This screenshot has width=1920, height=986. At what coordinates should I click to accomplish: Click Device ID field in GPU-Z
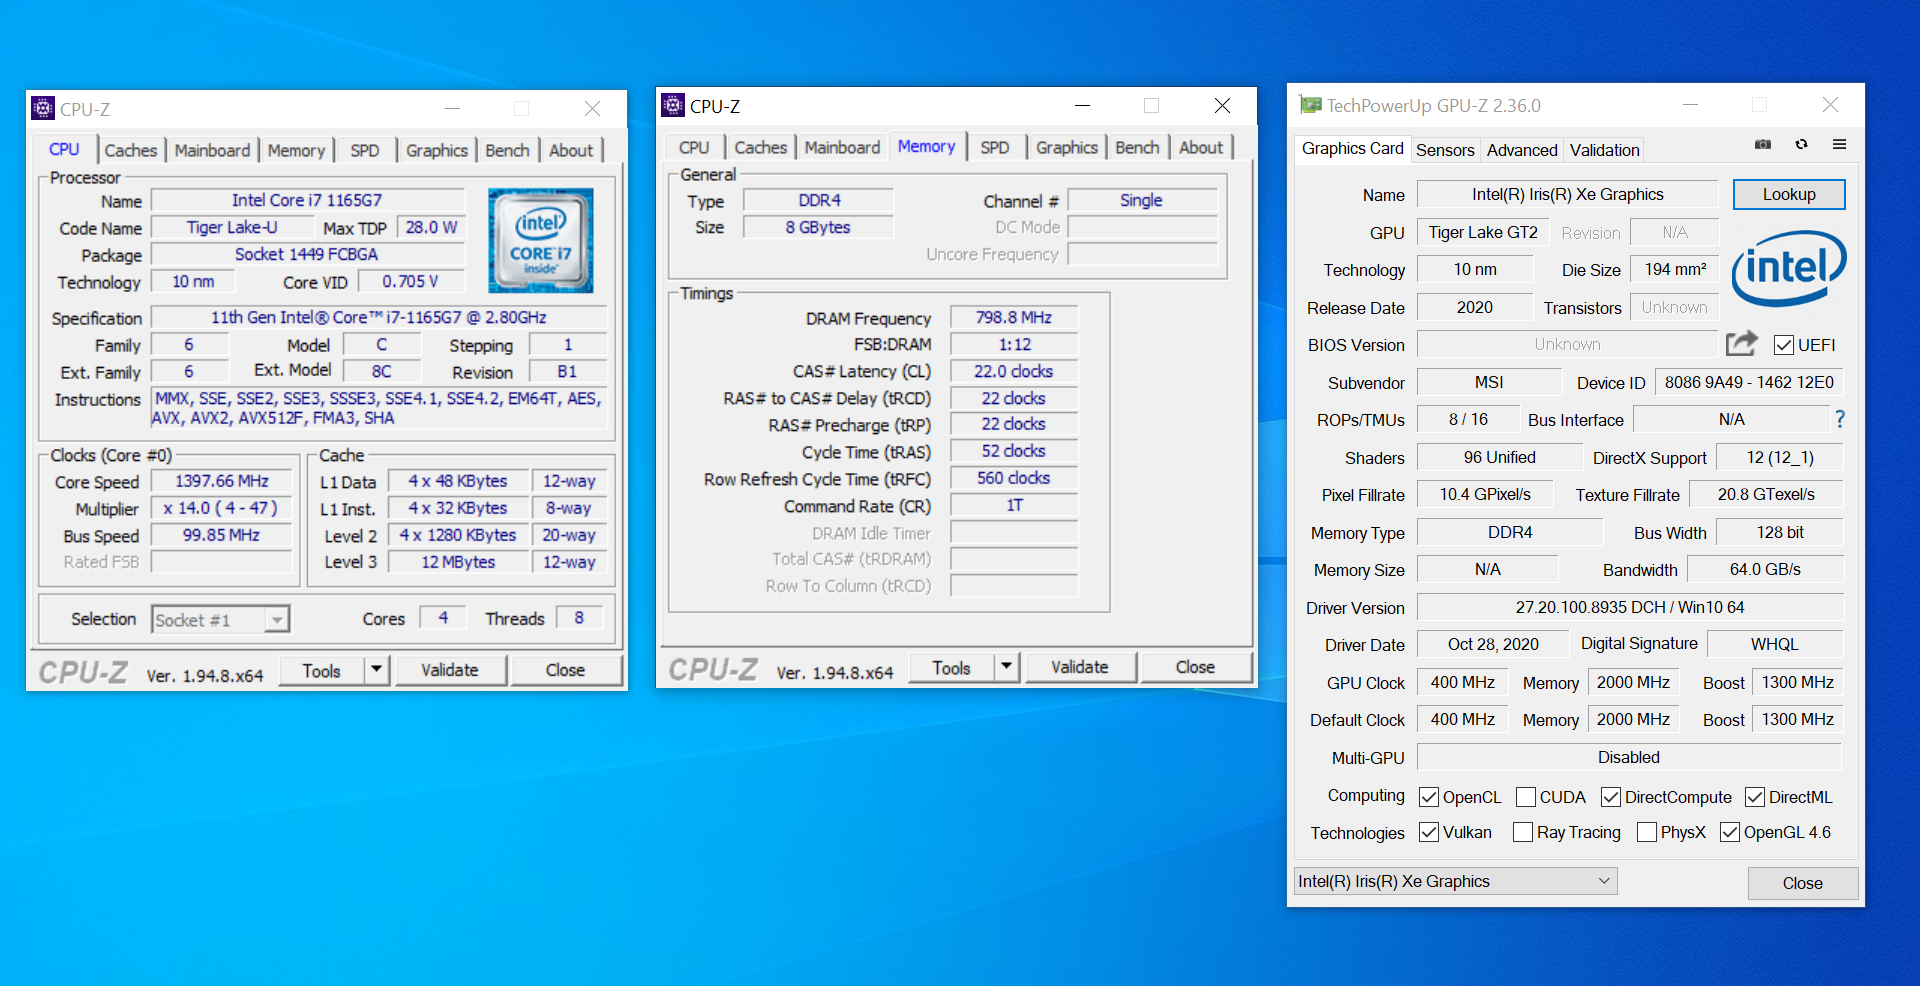click(x=1748, y=382)
